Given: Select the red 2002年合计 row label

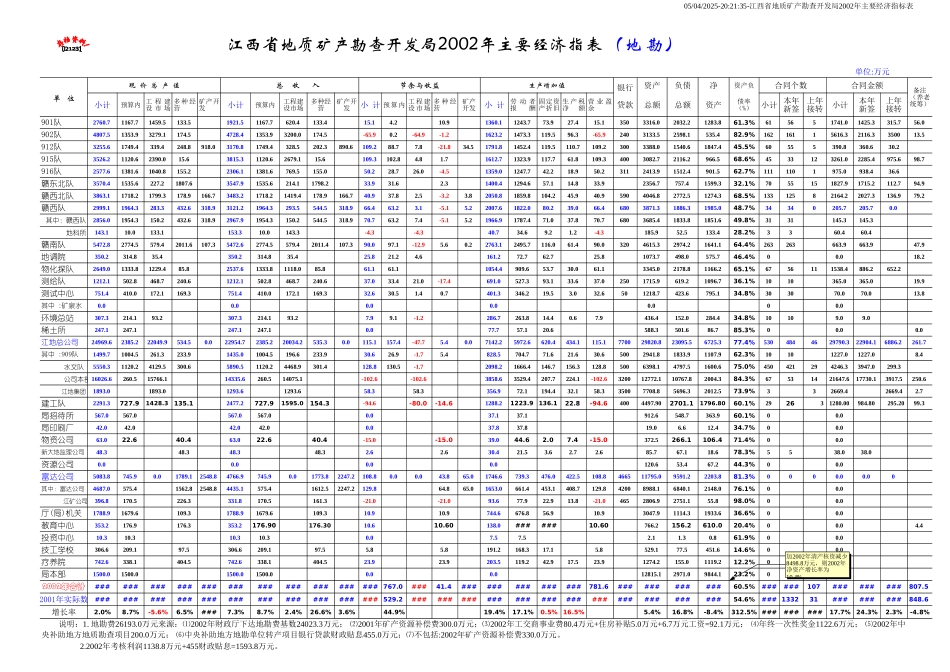Looking at the screenshot, I should click(64, 587).
